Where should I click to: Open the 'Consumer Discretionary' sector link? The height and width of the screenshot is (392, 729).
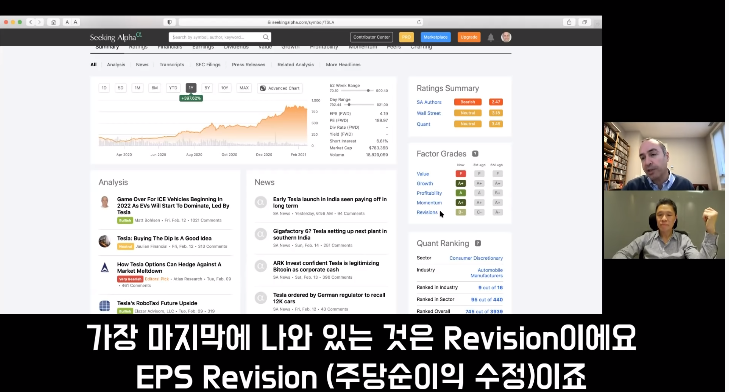pos(476,258)
